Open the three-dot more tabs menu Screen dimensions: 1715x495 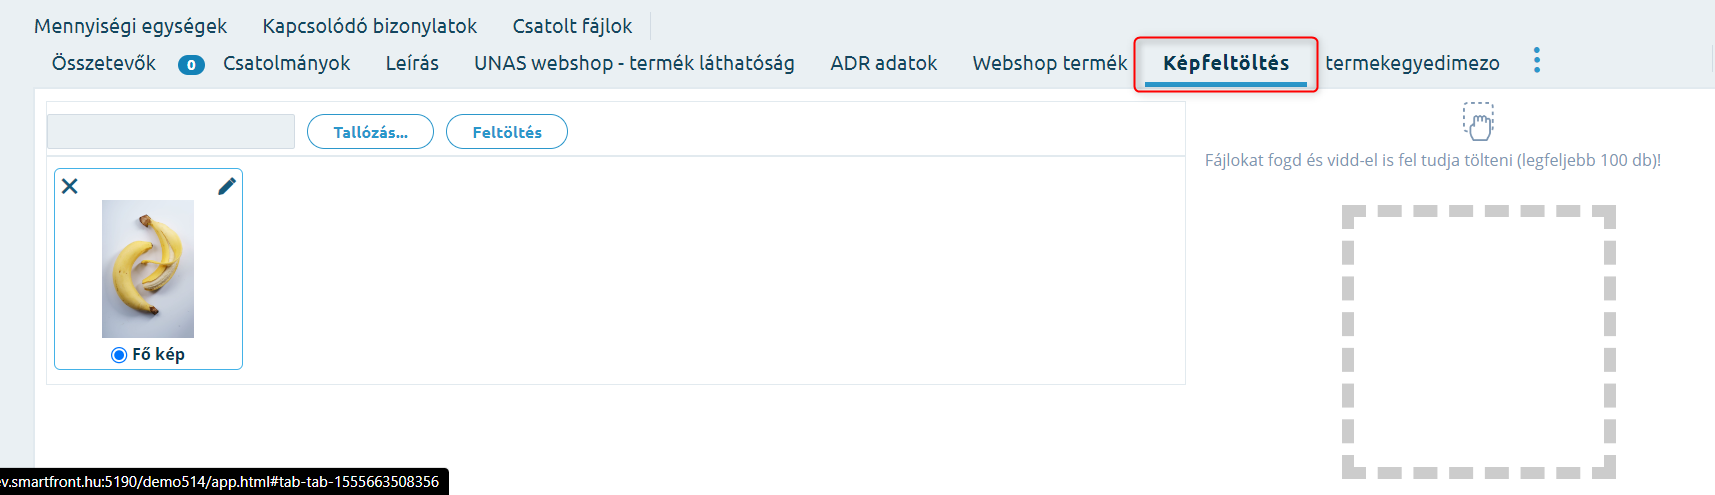(1537, 61)
